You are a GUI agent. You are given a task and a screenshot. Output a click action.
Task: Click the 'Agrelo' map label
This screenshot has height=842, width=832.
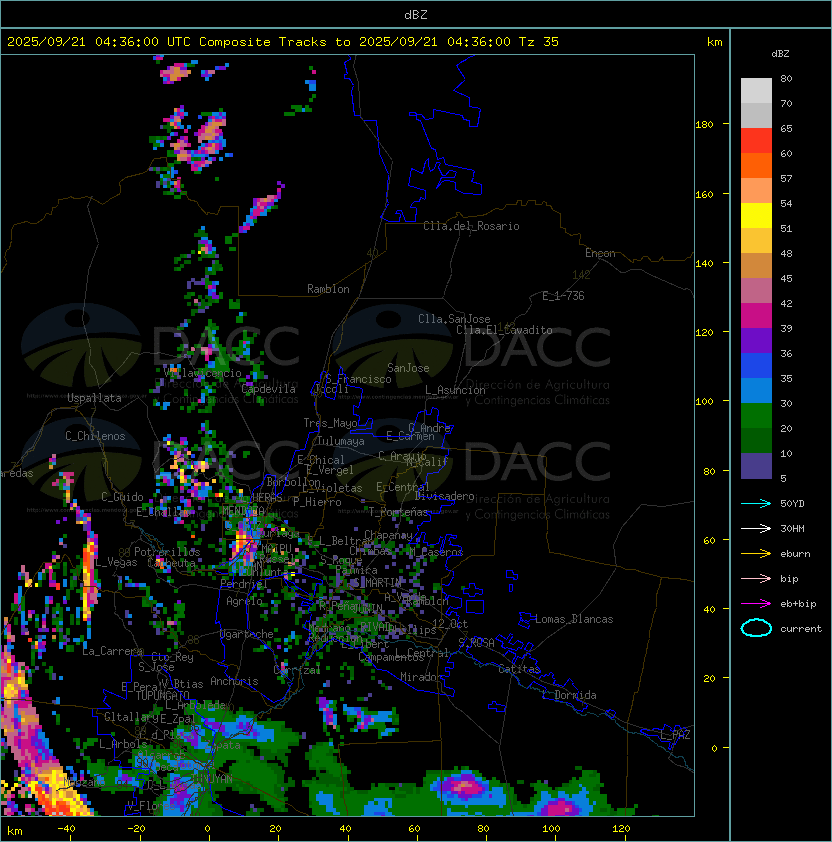[x=244, y=601]
